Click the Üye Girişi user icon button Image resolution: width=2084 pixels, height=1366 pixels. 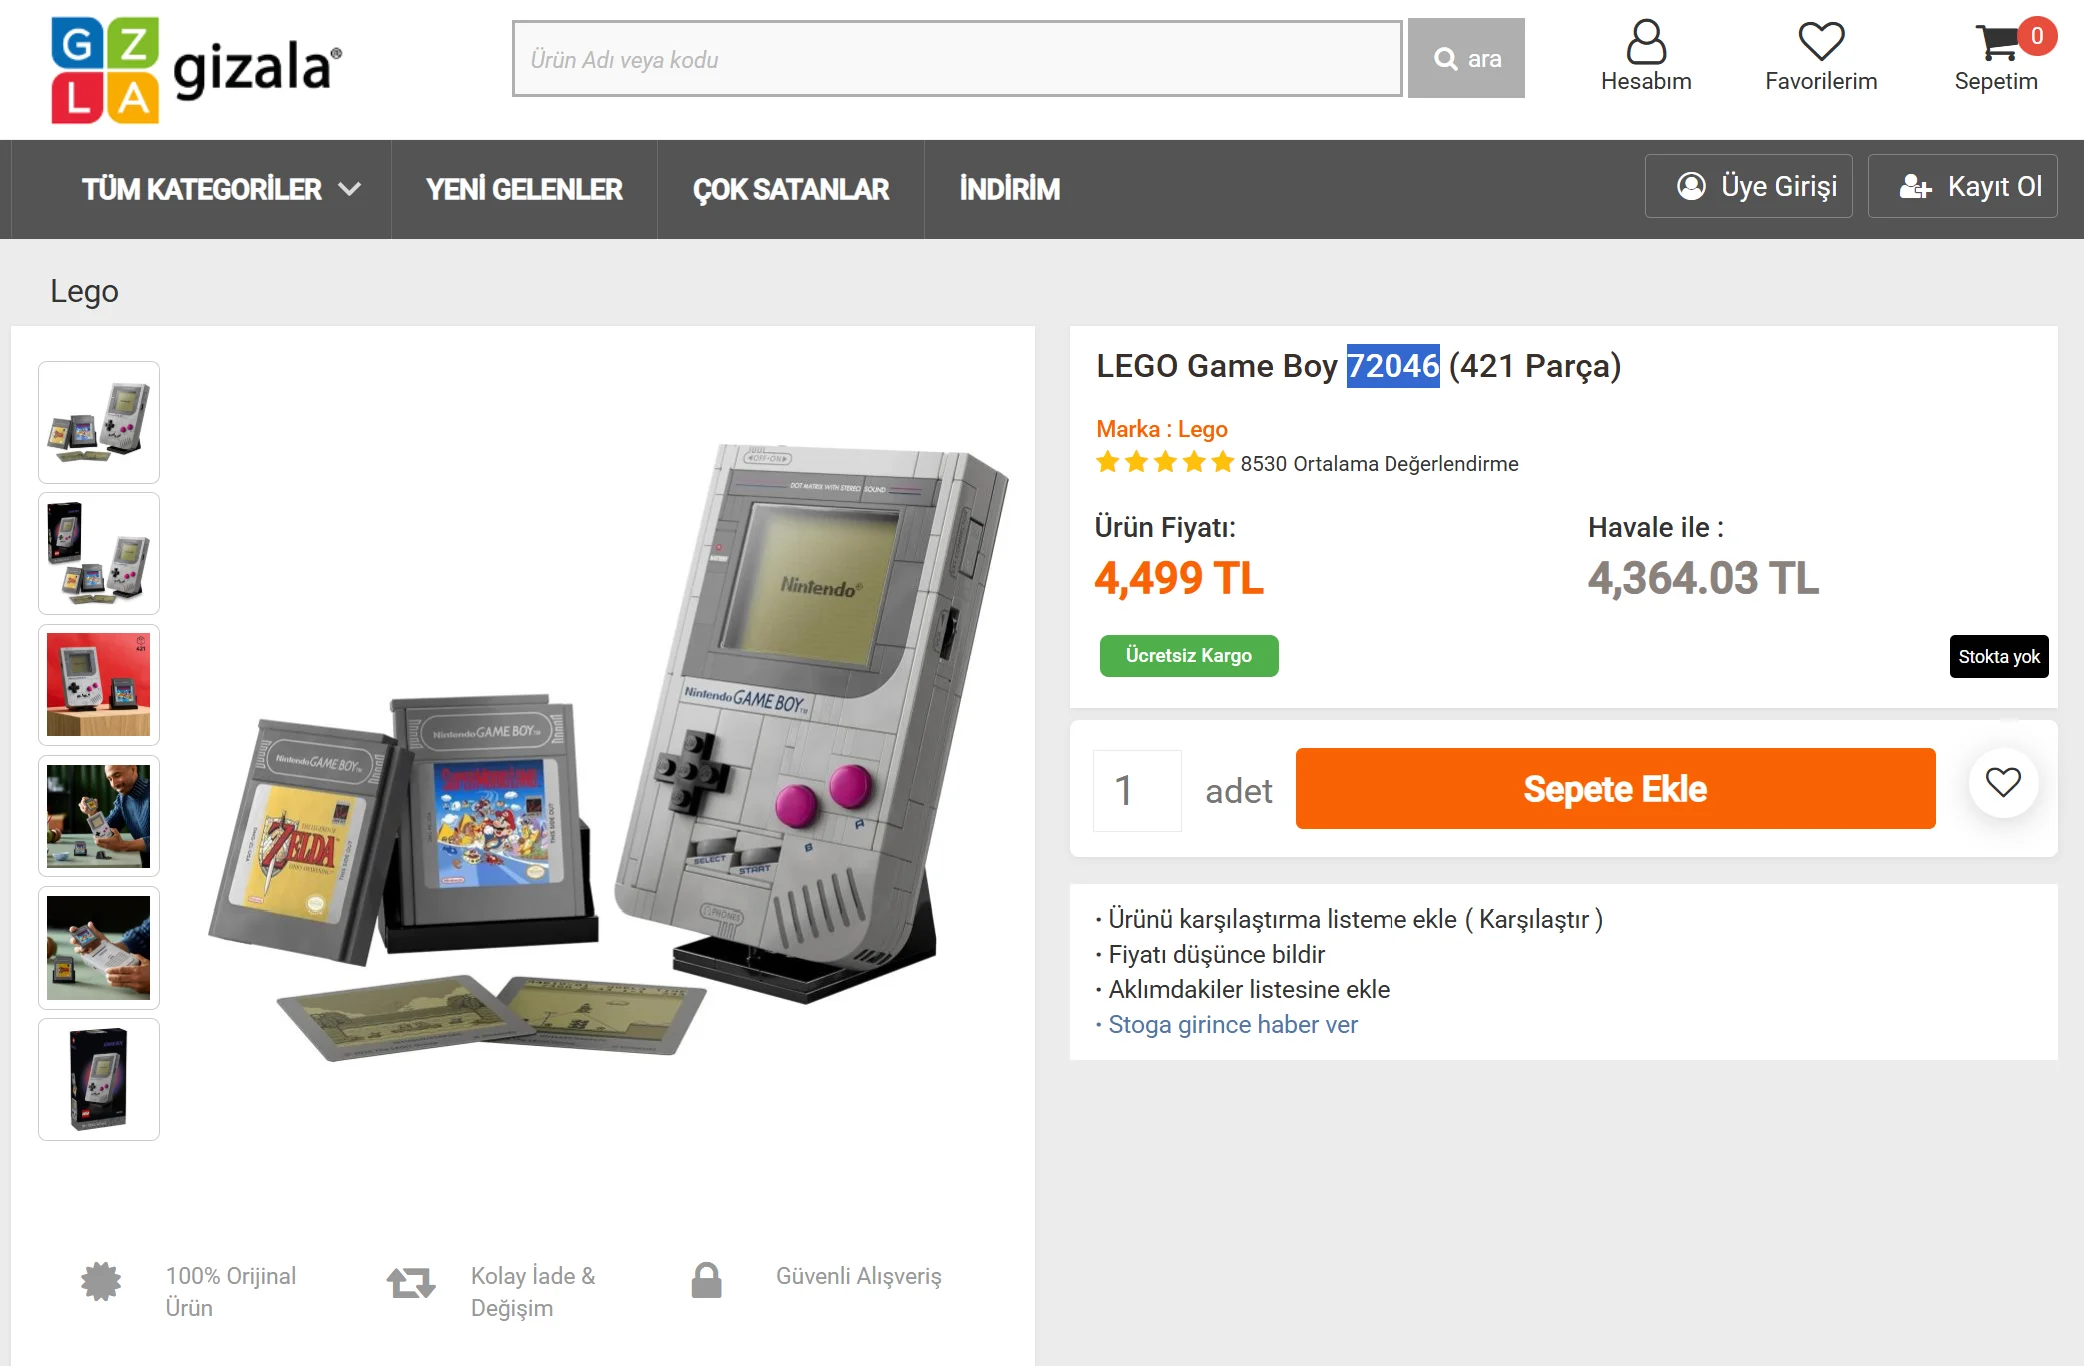(1749, 186)
